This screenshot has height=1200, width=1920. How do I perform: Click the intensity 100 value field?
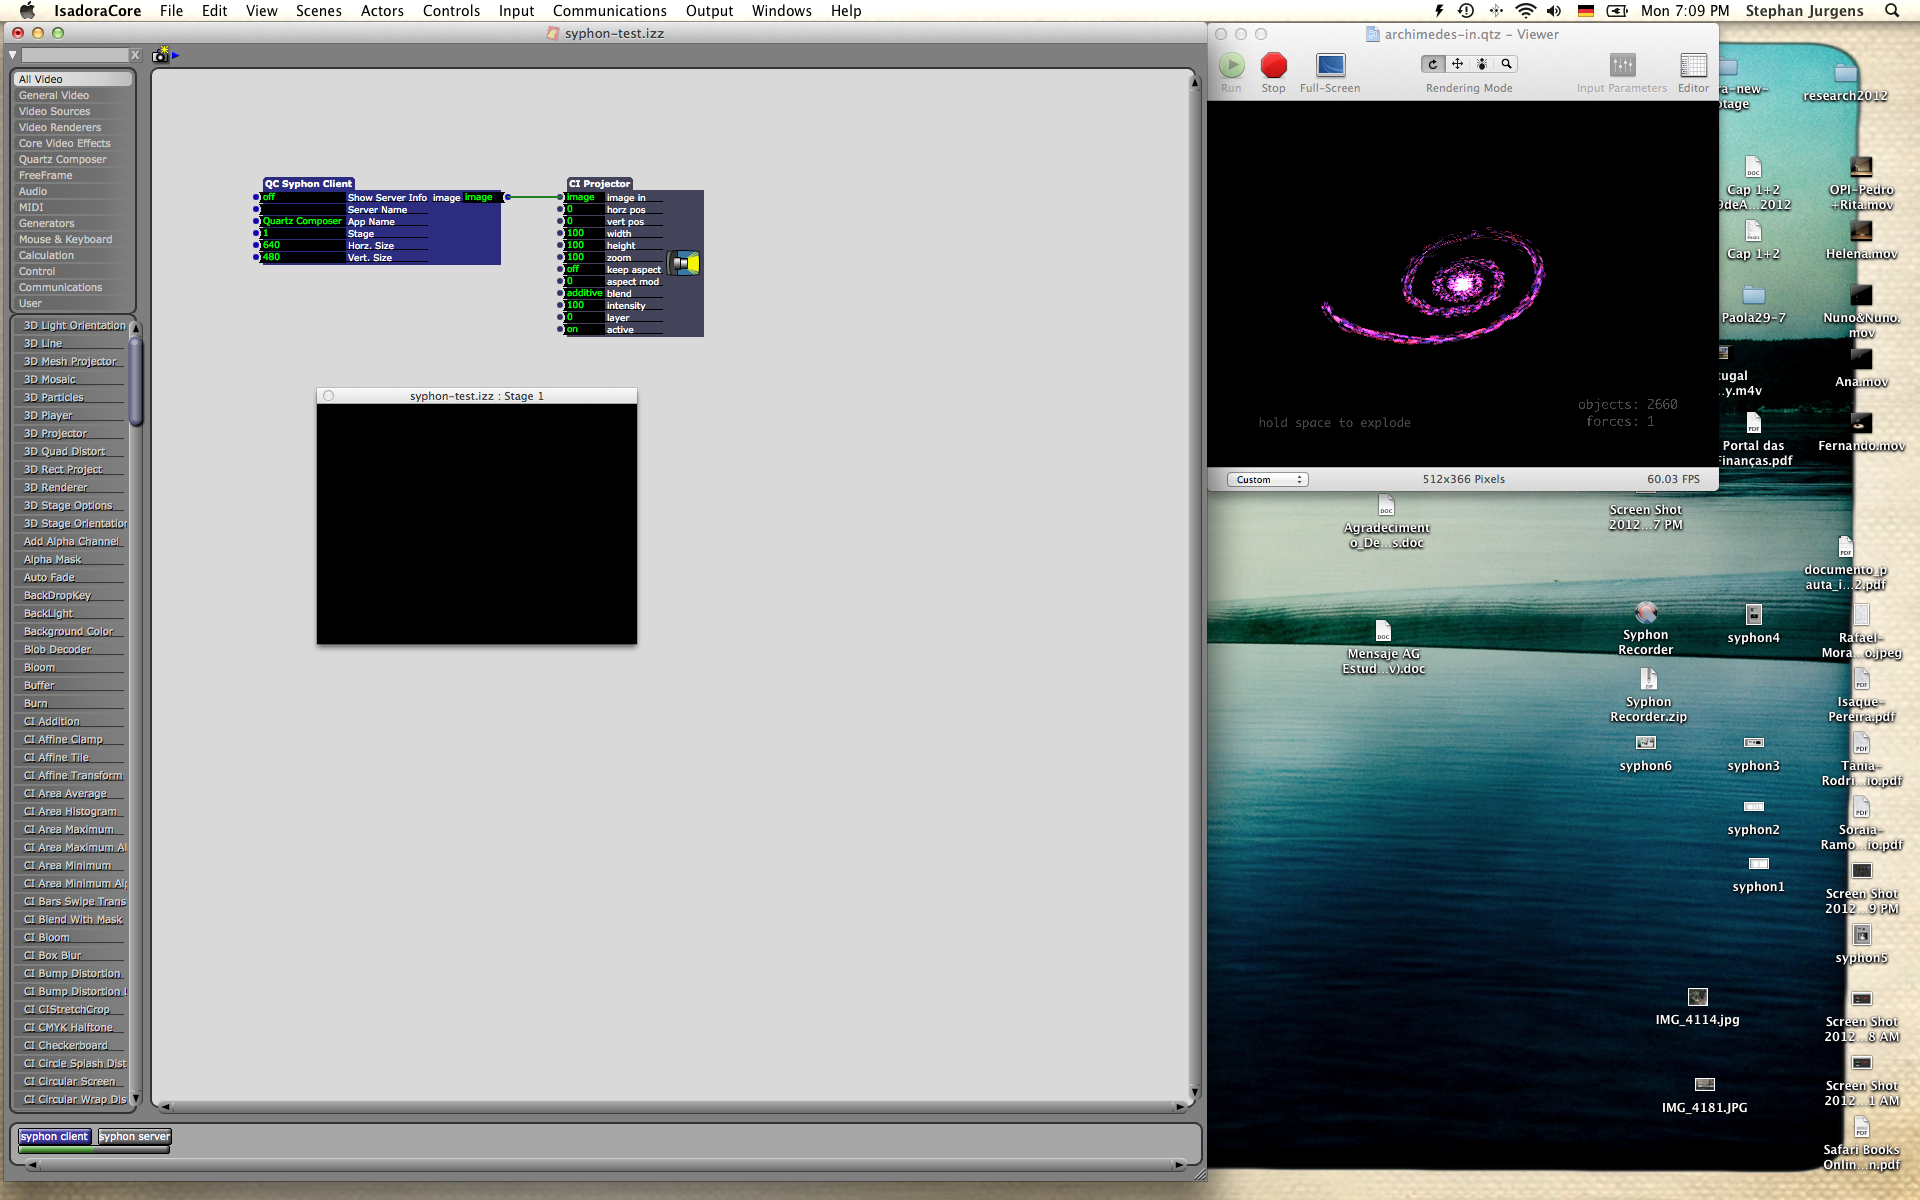click(584, 305)
